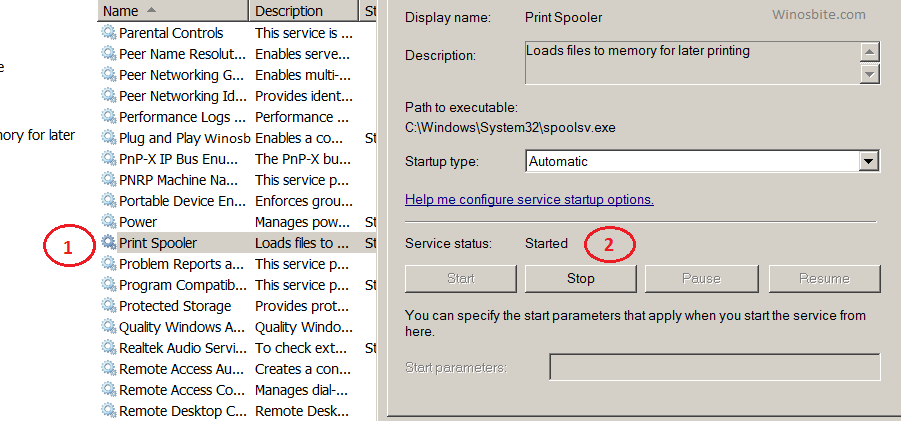Click the Realtek Audio Service gear icon
The image size is (901, 426).
coord(108,348)
